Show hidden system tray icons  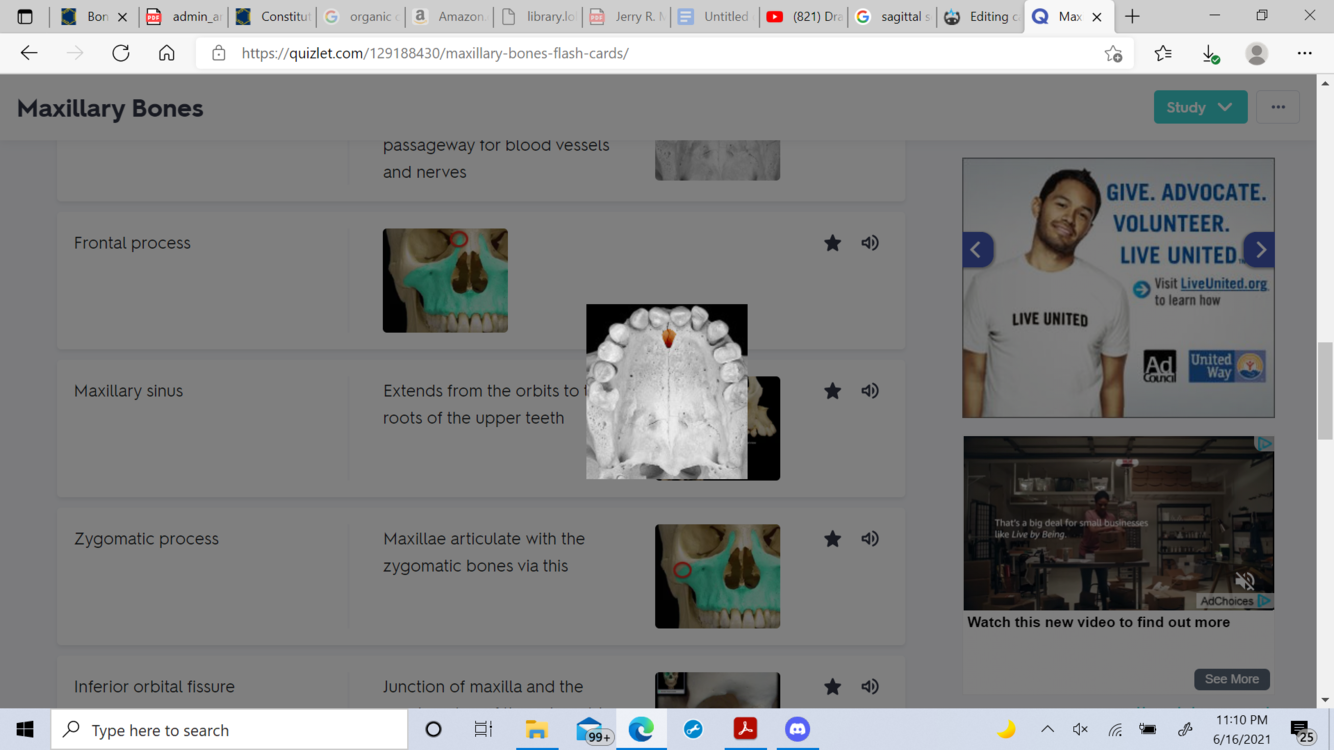point(1047,730)
